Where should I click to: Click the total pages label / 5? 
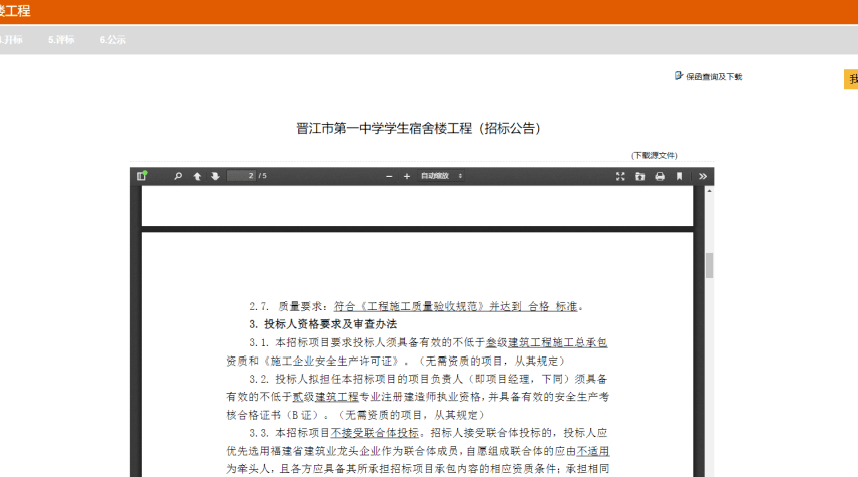coord(263,176)
